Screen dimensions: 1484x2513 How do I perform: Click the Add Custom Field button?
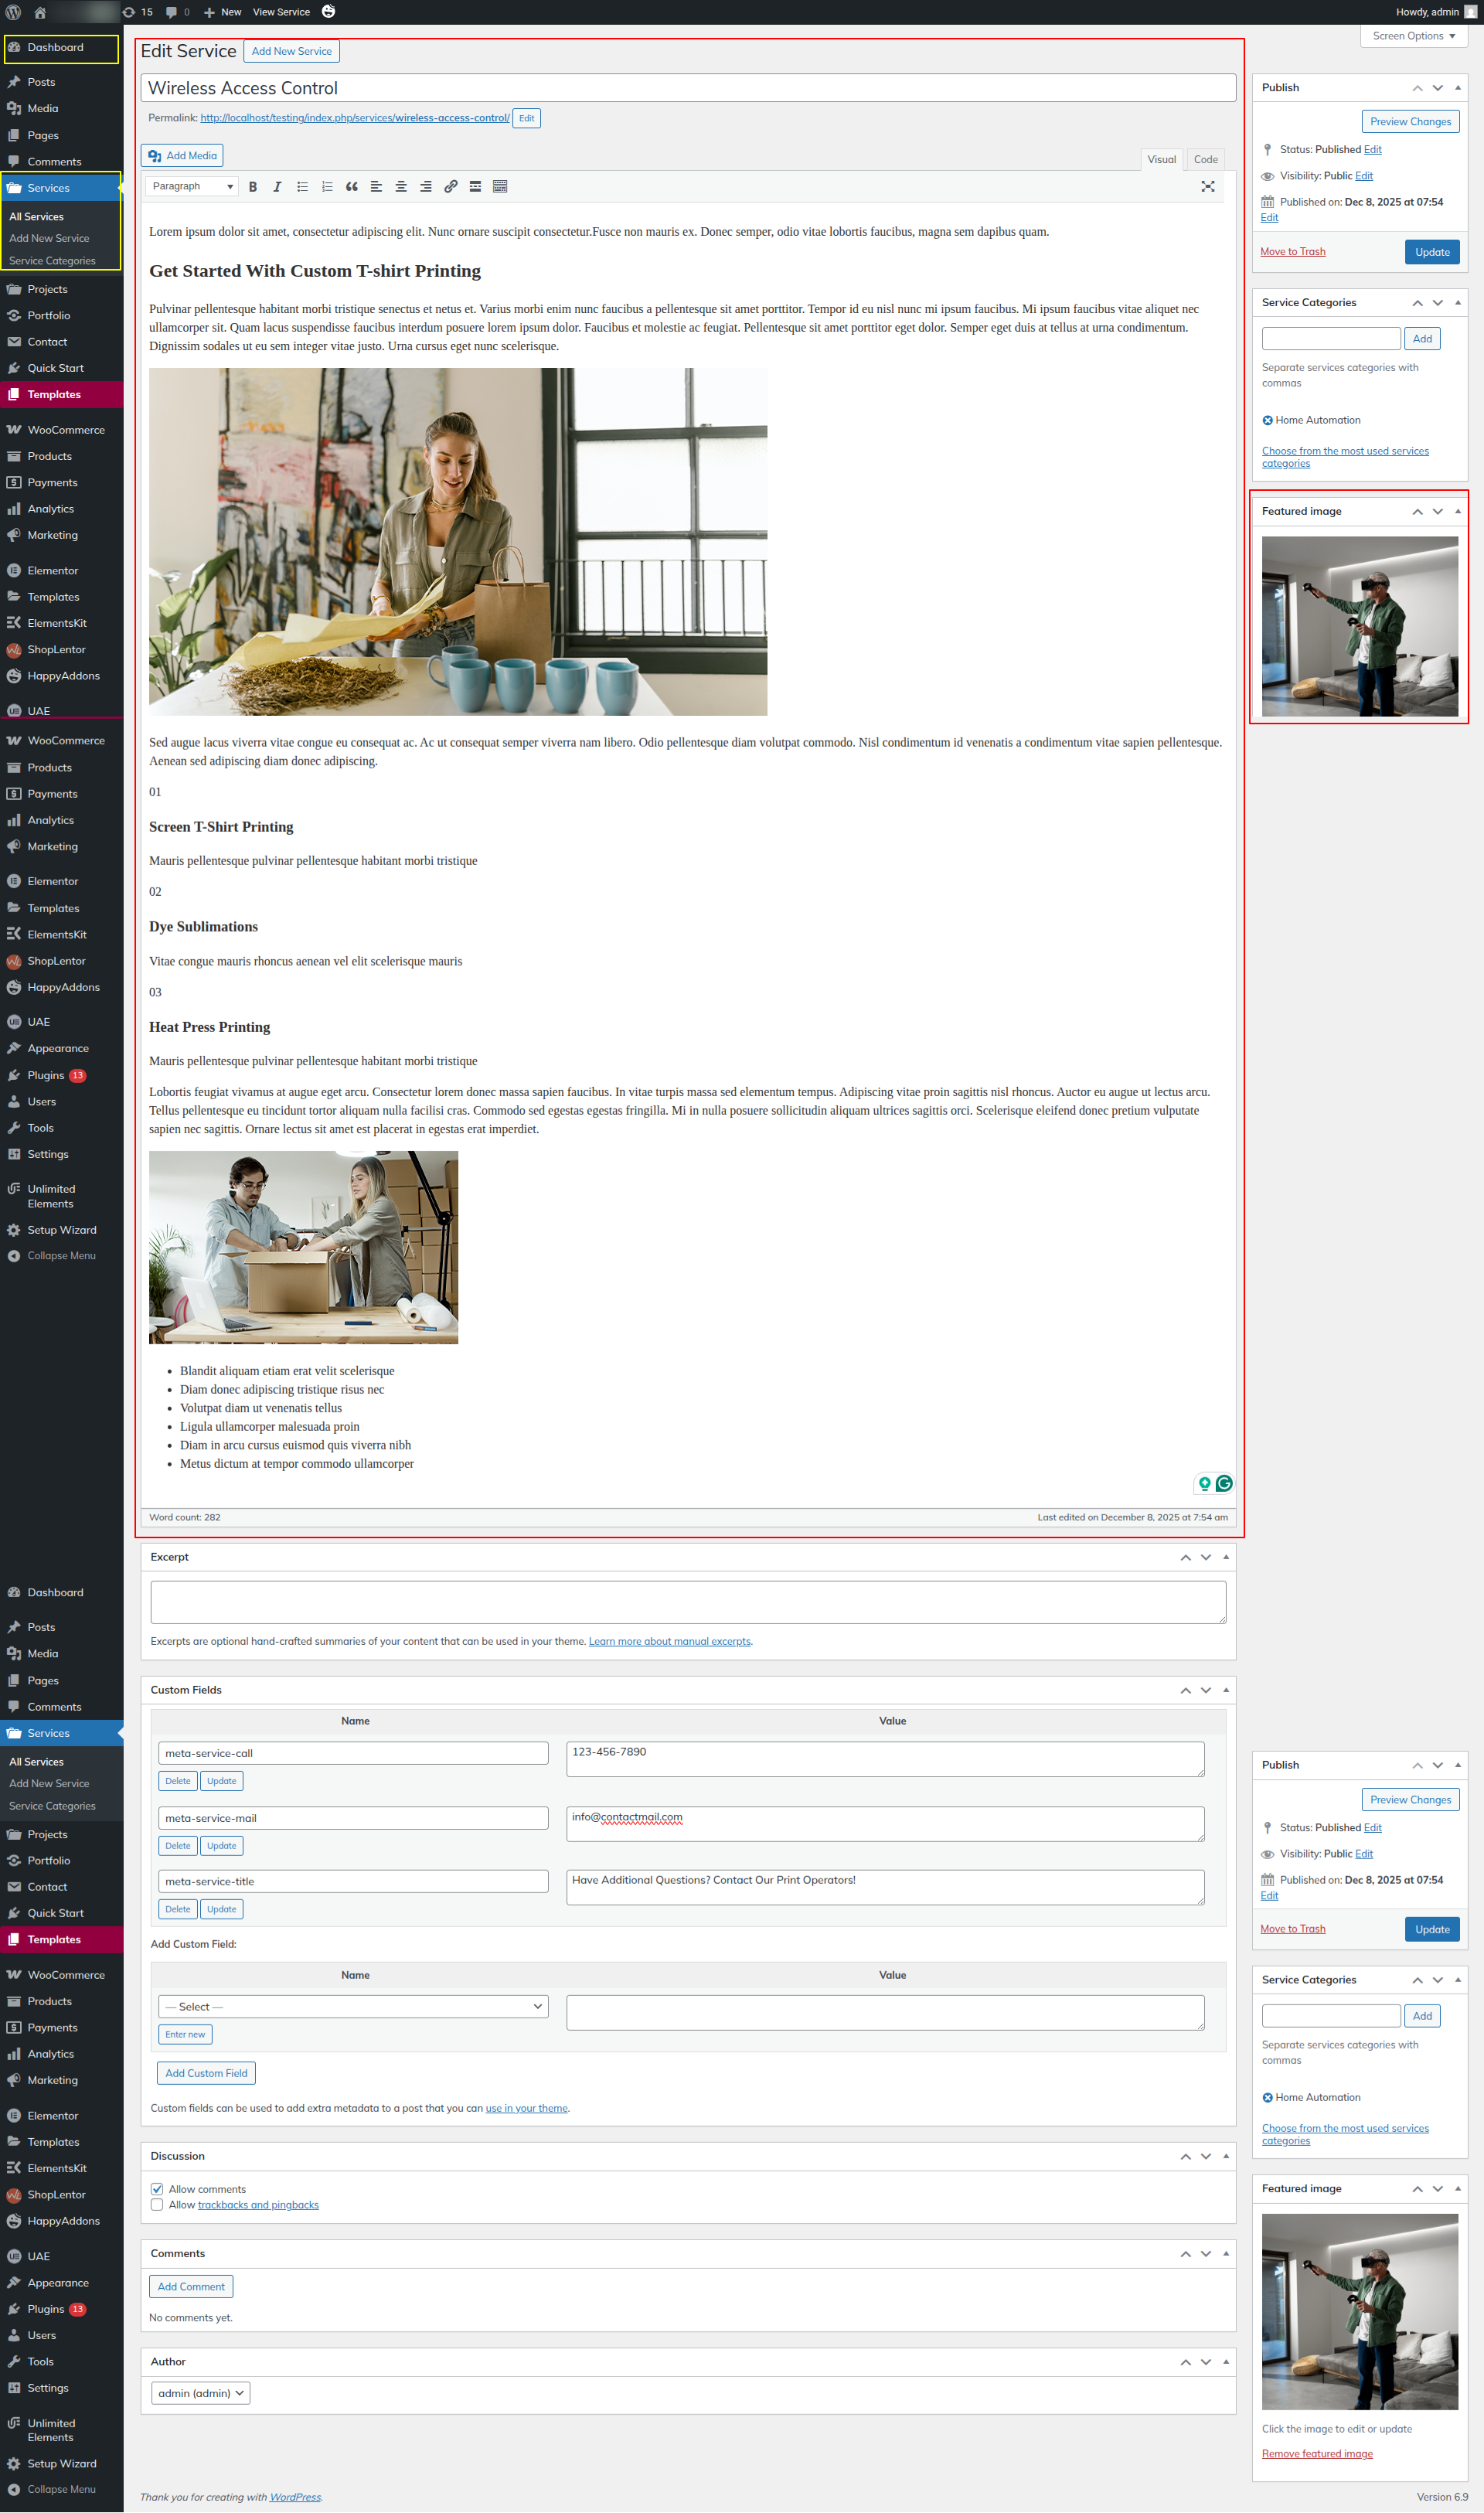pyautogui.click(x=206, y=2073)
